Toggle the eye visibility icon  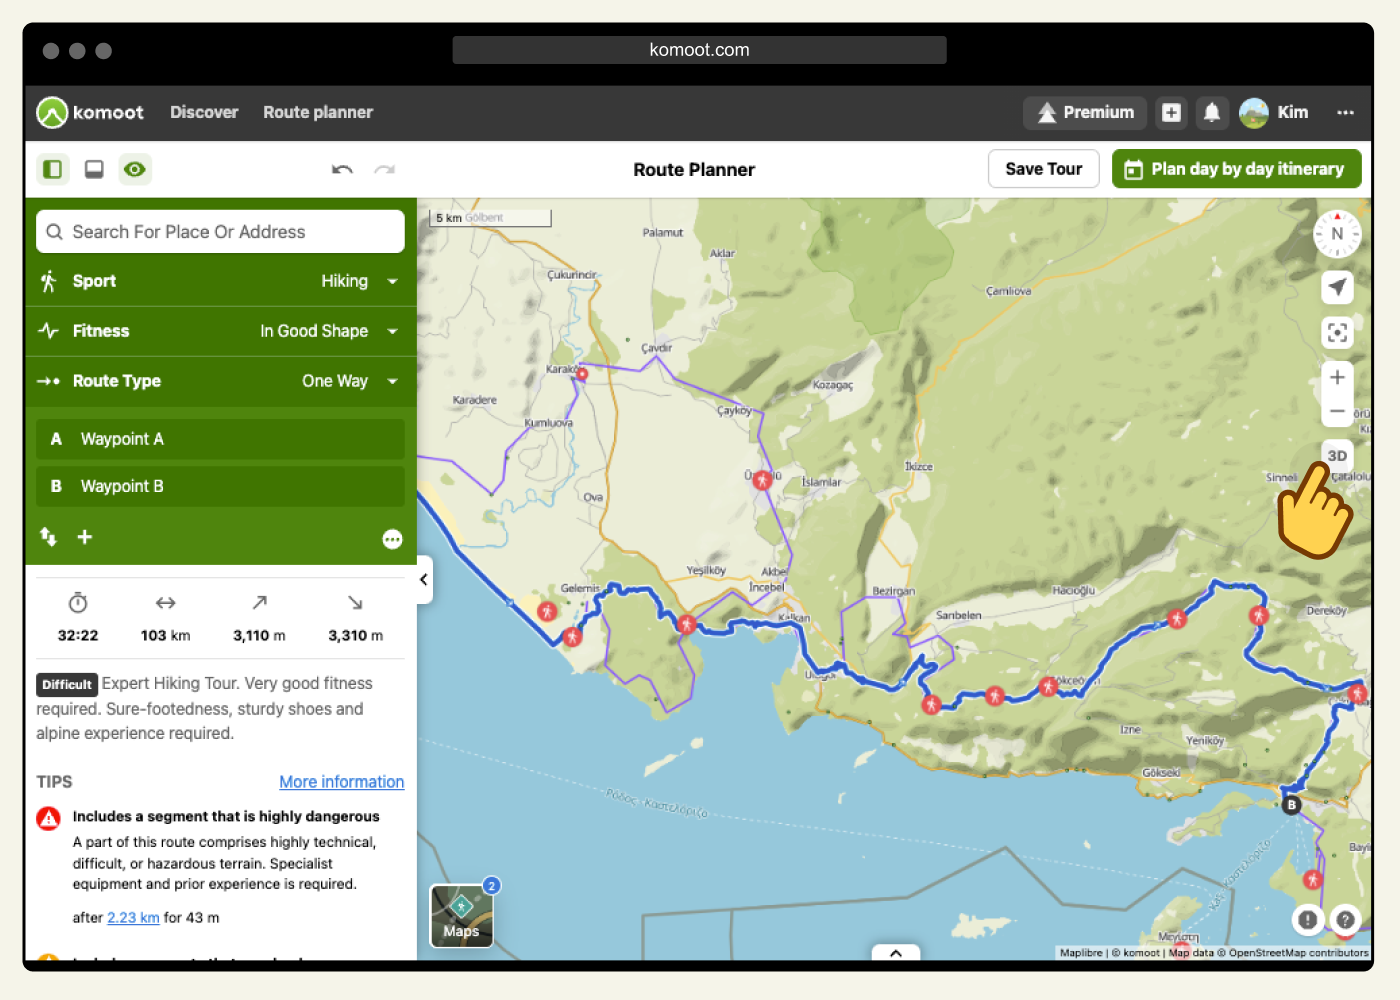click(135, 169)
